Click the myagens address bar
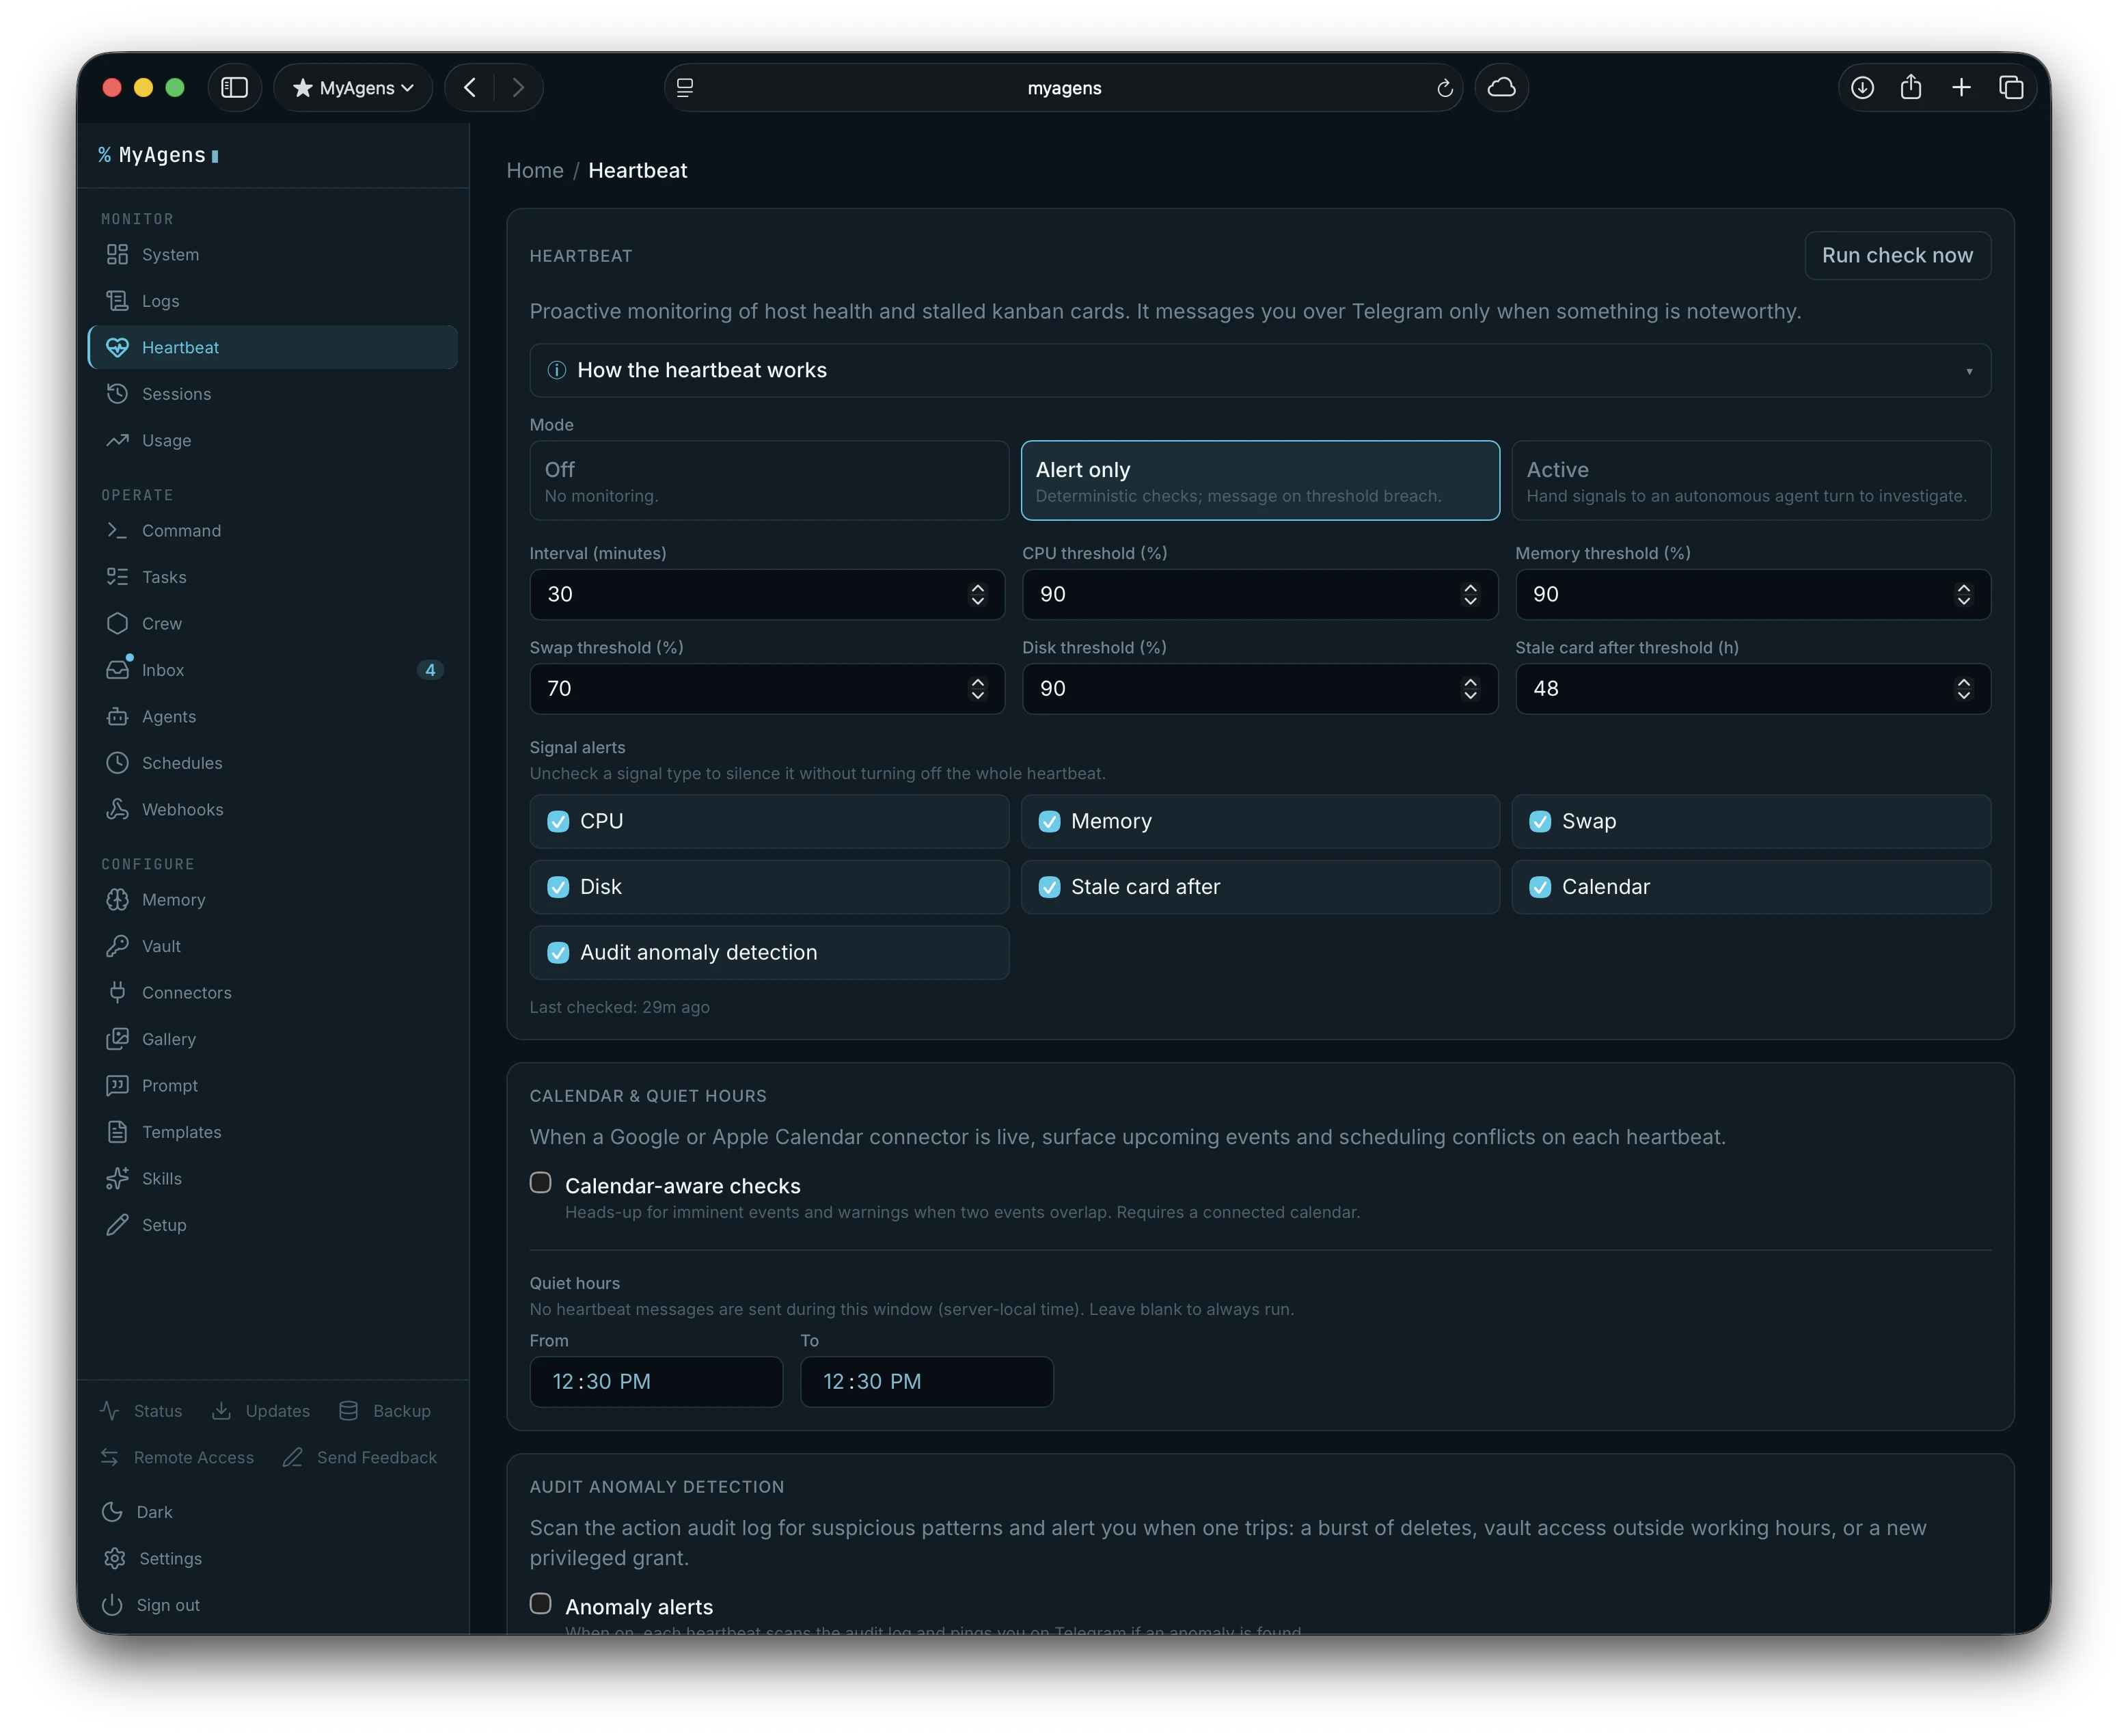The width and height of the screenshot is (2128, 1736). point(1064,88)
